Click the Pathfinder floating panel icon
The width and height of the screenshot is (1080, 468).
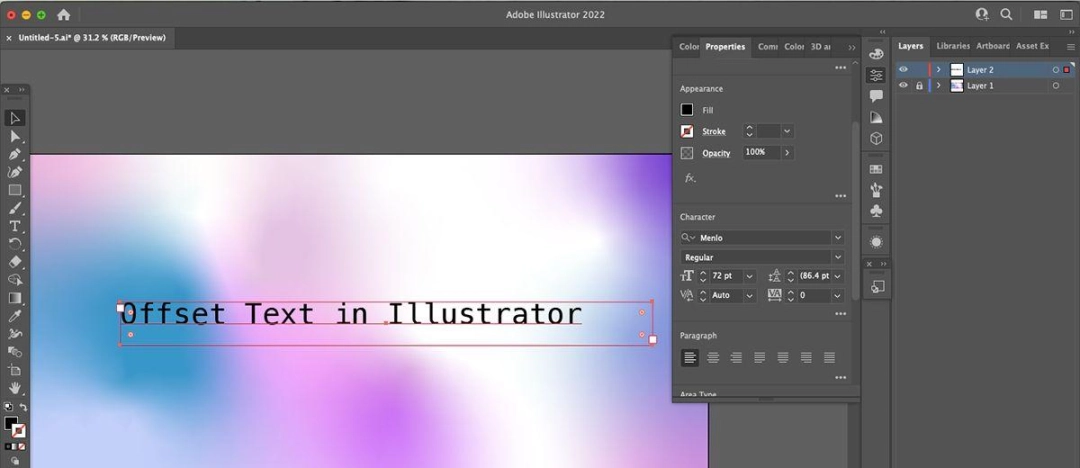click(878, 287)
